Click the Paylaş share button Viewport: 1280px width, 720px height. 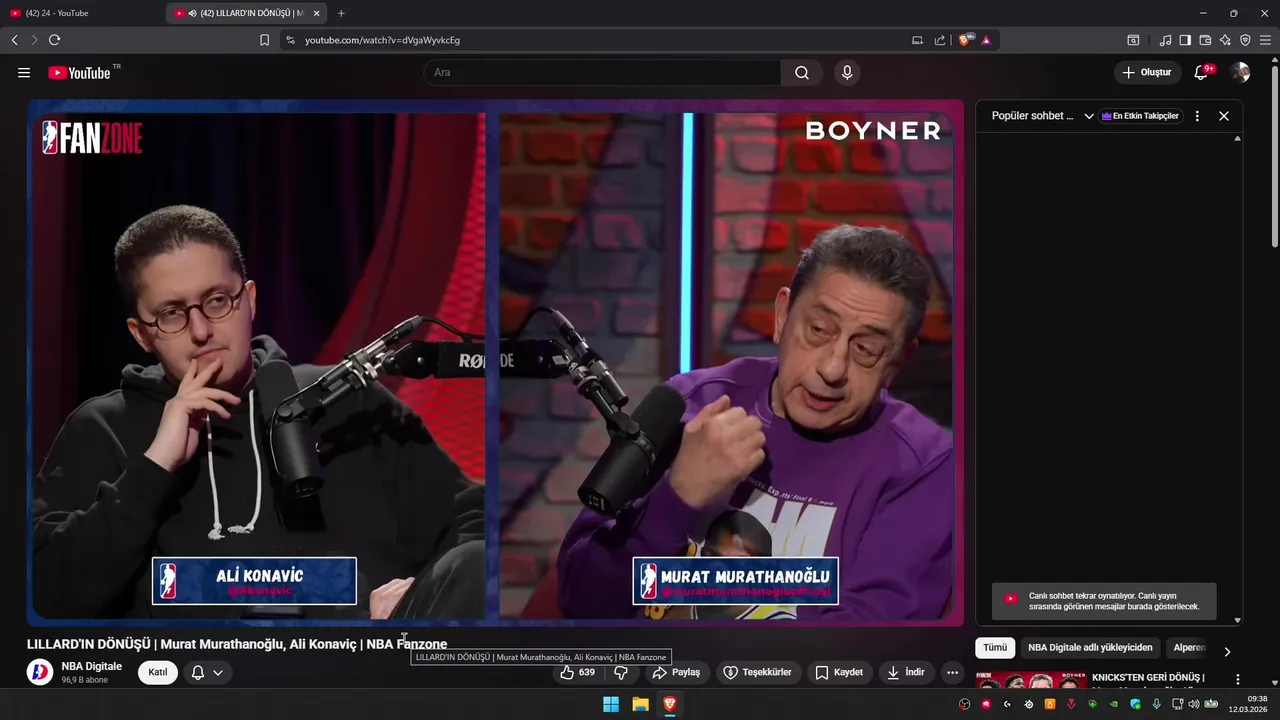(x=676, y=672)
